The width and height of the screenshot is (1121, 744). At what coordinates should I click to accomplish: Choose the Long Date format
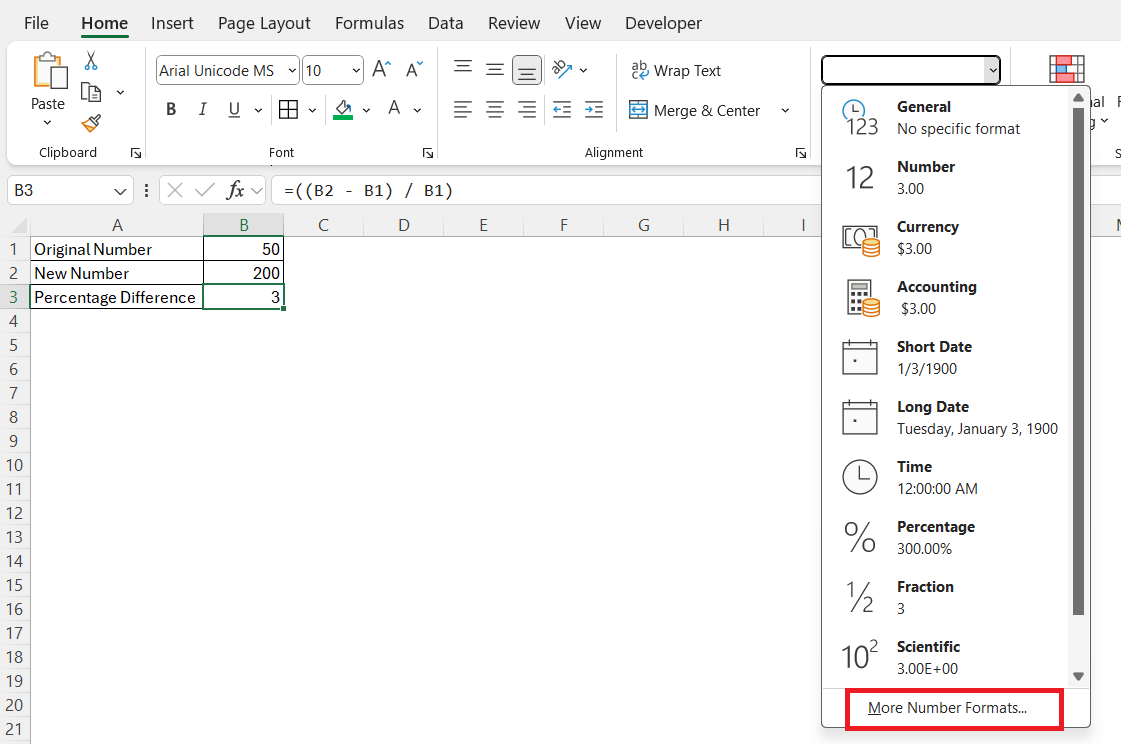tap(946, 417)
